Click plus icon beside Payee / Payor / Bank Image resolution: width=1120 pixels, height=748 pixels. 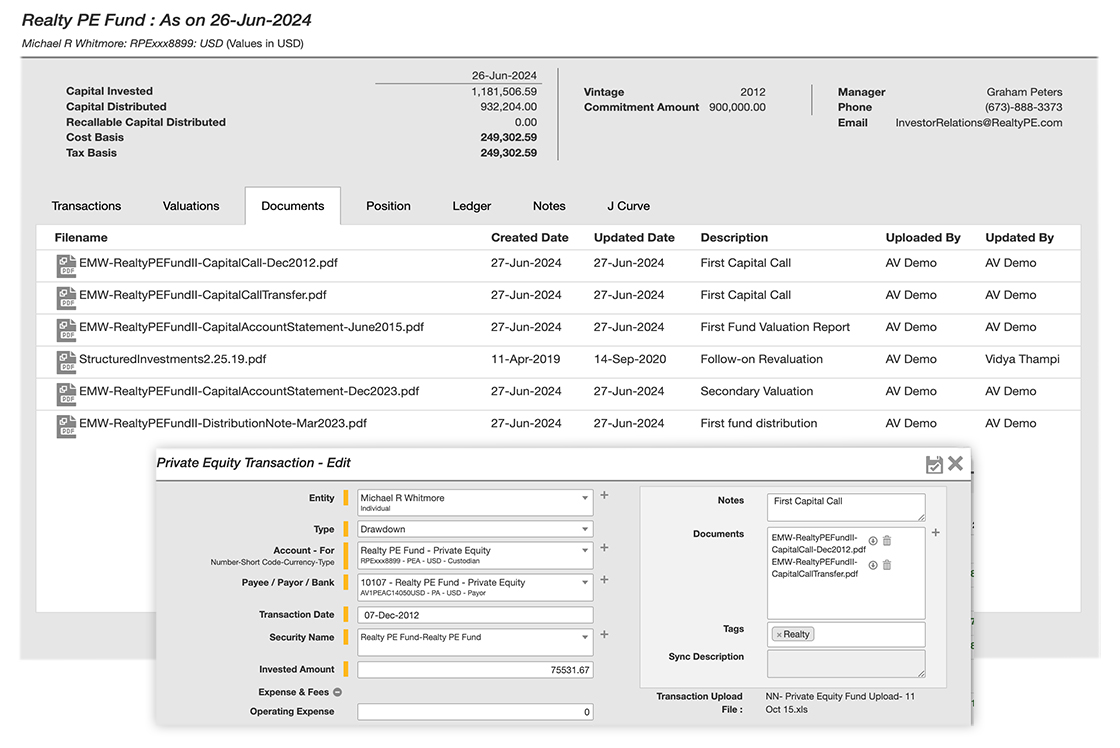coord(604,580)
